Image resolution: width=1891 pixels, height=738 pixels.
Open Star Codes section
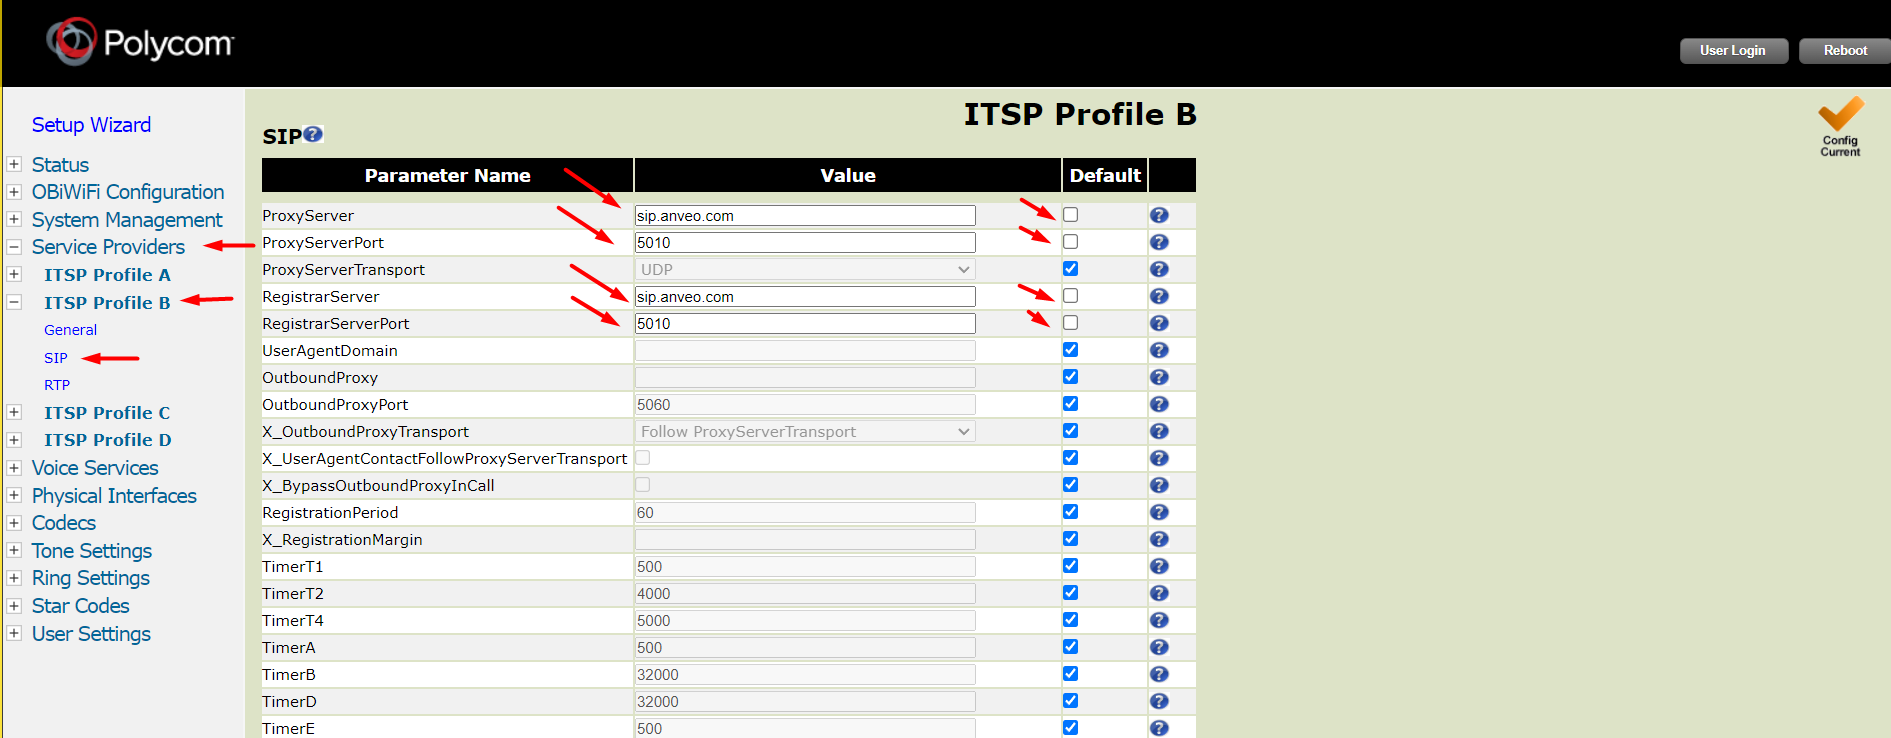point(81,605)
